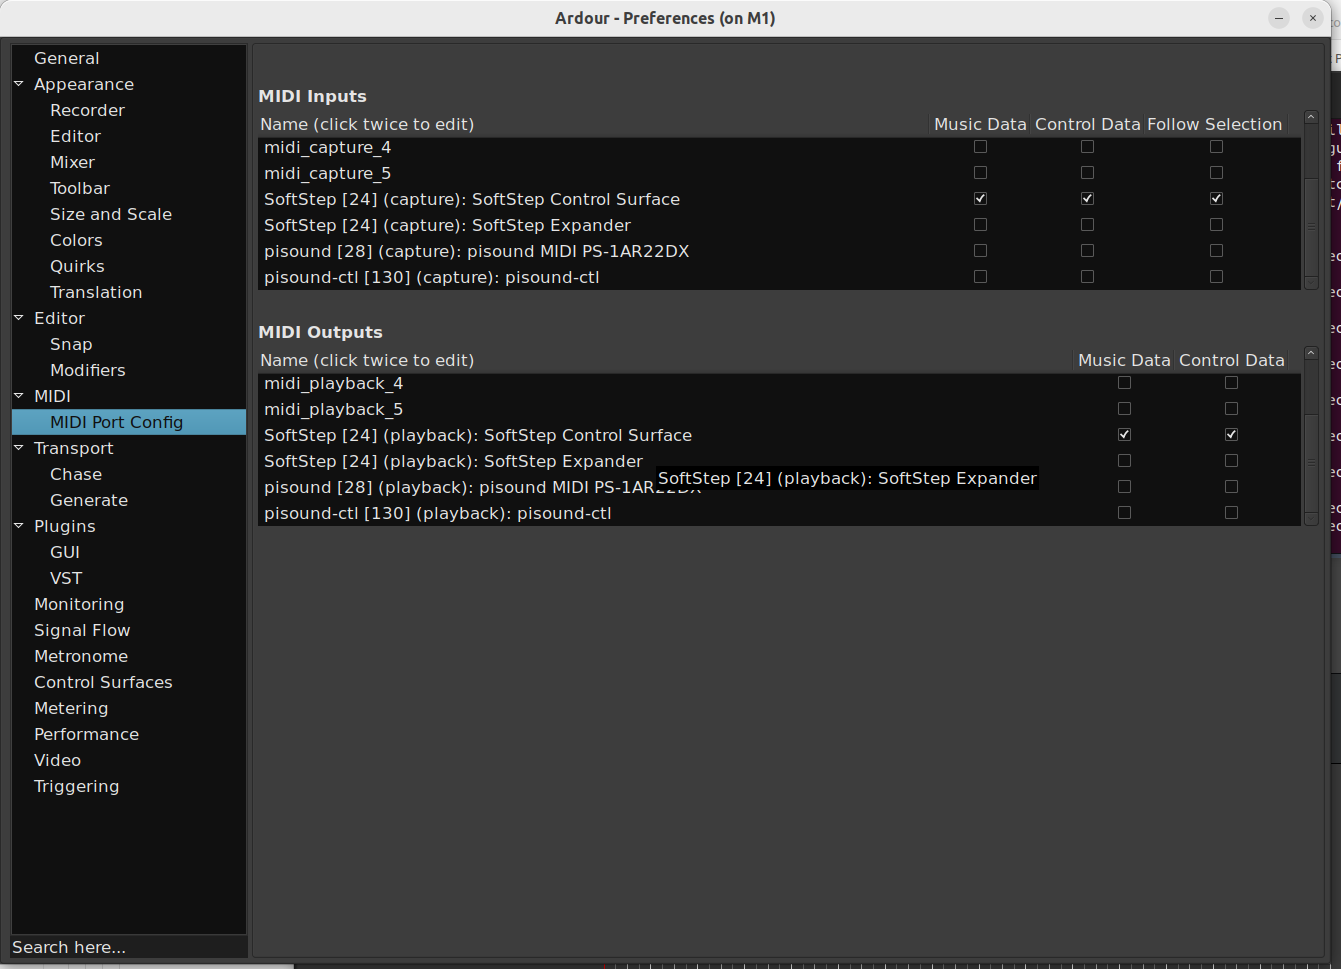The width and height of the screenshot is (1341, 969).
Task: Go to the Colors appearance settings
Action: pyautogui.click(x=76, y=240)
